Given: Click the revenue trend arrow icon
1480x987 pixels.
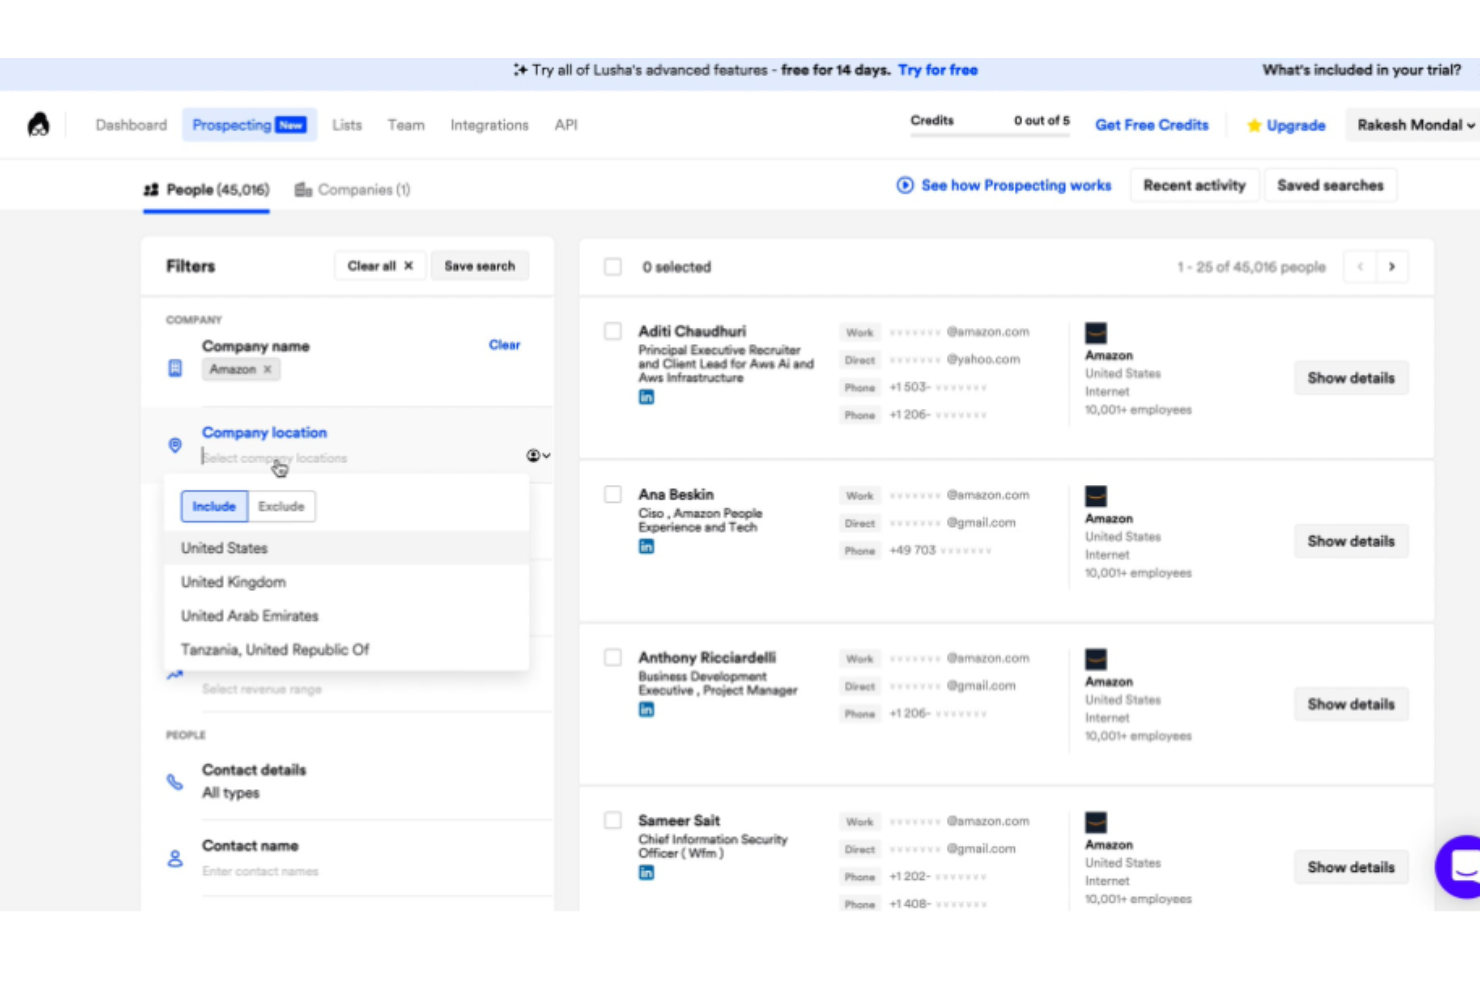Looking at the screenshot, I should coord(175,676).
